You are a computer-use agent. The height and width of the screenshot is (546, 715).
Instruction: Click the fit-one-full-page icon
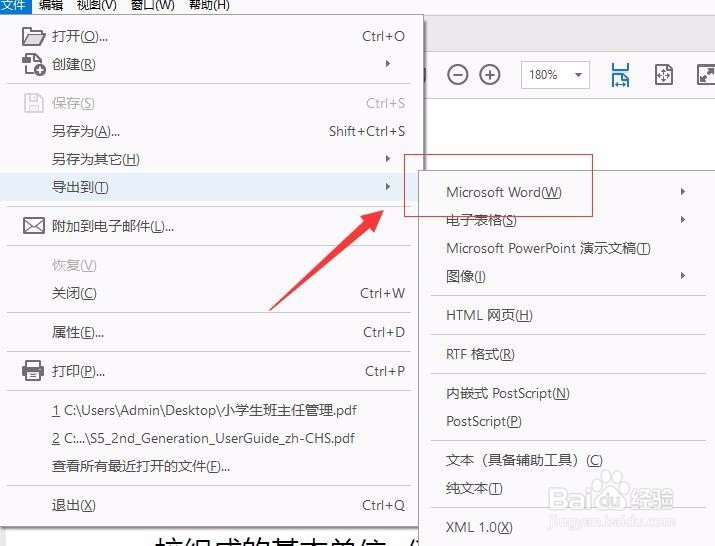[663, 74]
